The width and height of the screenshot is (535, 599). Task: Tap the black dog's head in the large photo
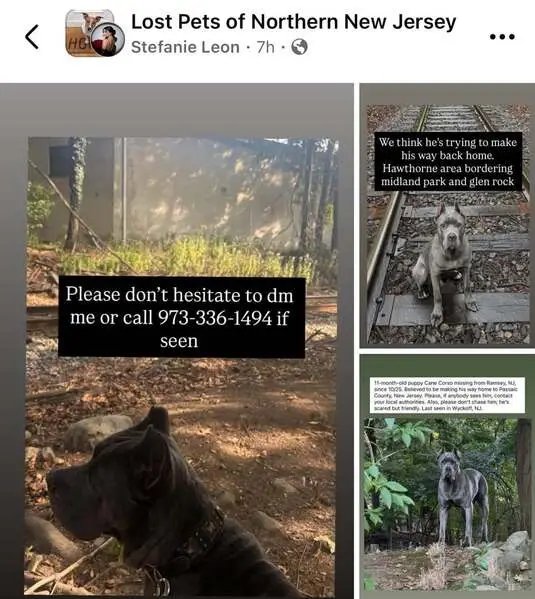(115, 478)
